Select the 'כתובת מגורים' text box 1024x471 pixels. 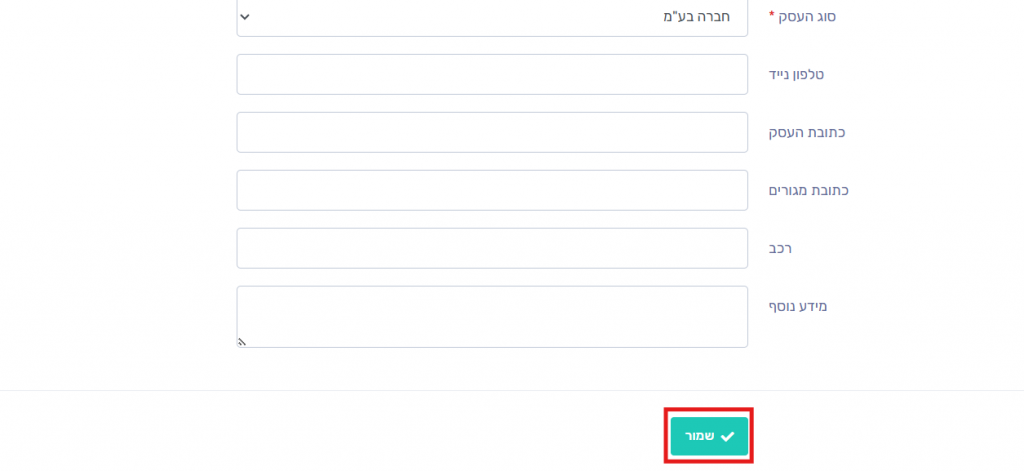[492, 191]
